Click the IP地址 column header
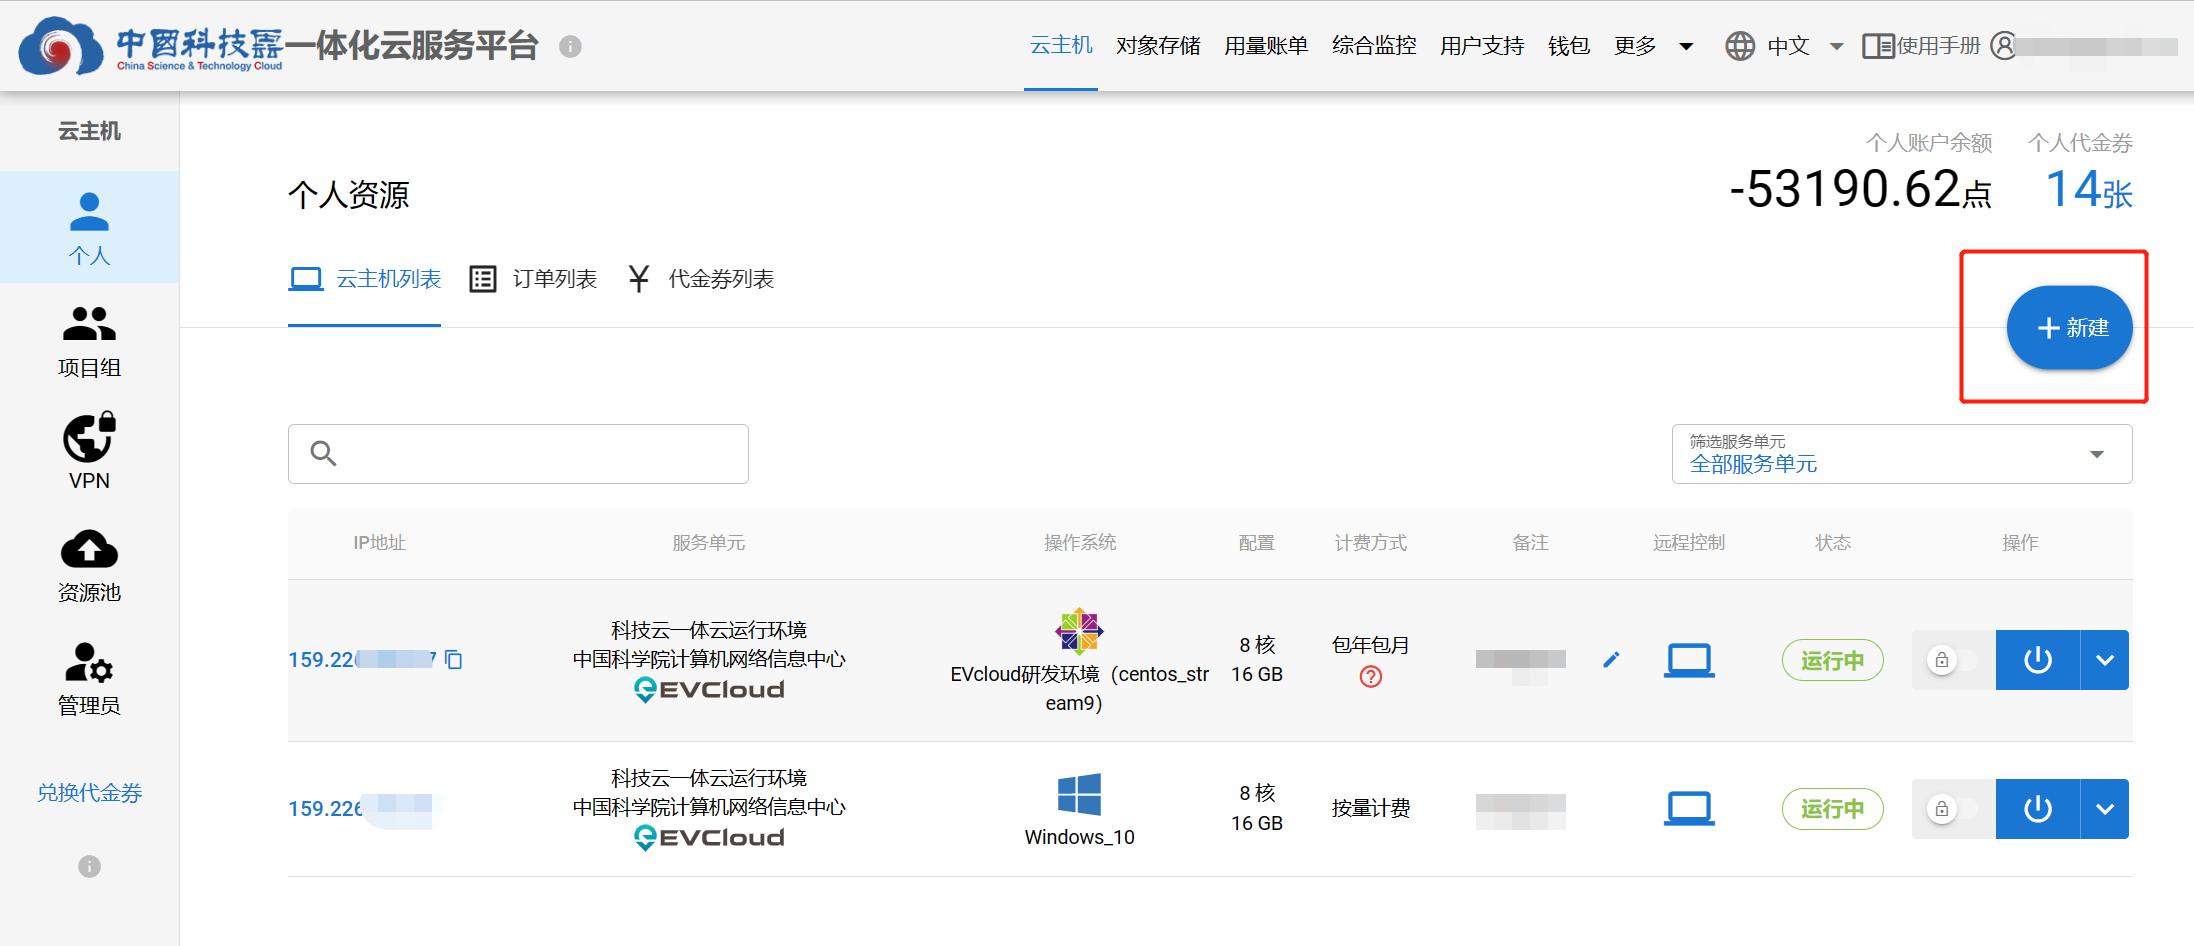 click(x=379, y=543)
